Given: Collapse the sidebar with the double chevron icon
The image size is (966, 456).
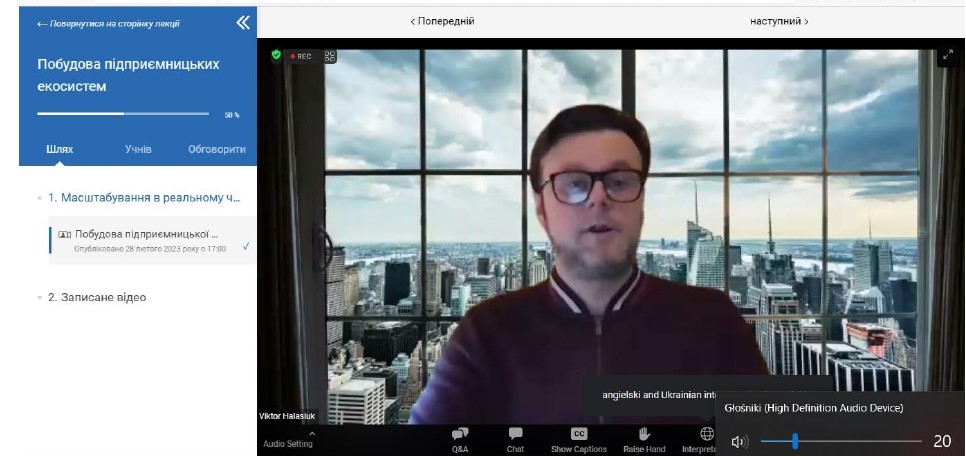Looking at the screenshot, I should pyautogui.click(x=243, y=23).
